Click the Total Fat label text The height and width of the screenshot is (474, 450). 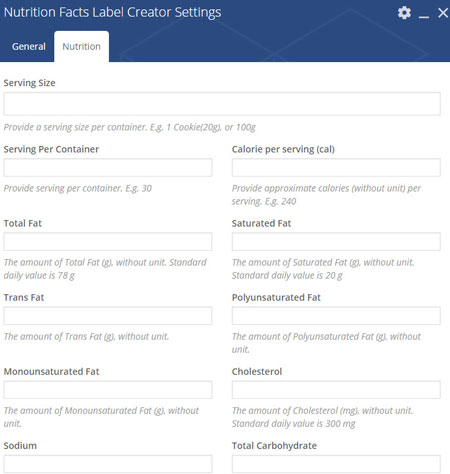click(23, 223)
